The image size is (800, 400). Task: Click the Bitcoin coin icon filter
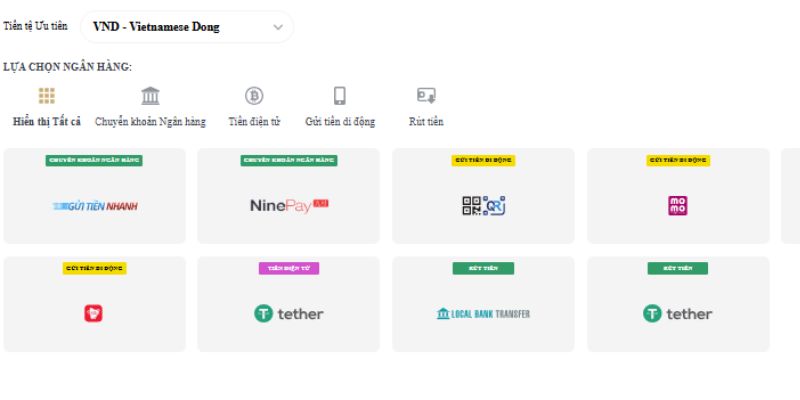point(254,96)
